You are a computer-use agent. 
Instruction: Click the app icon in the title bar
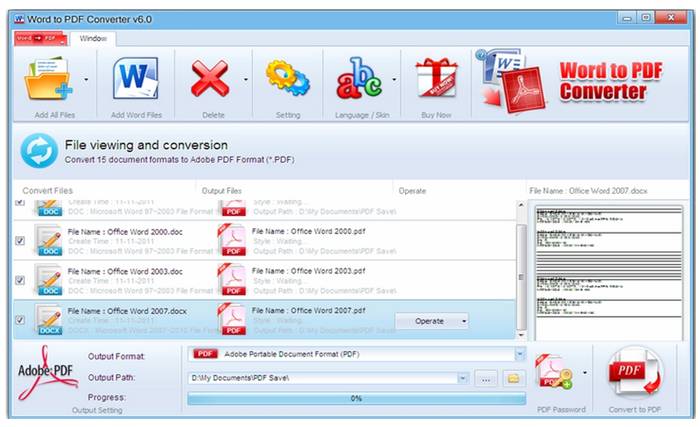tap(19, 19)
